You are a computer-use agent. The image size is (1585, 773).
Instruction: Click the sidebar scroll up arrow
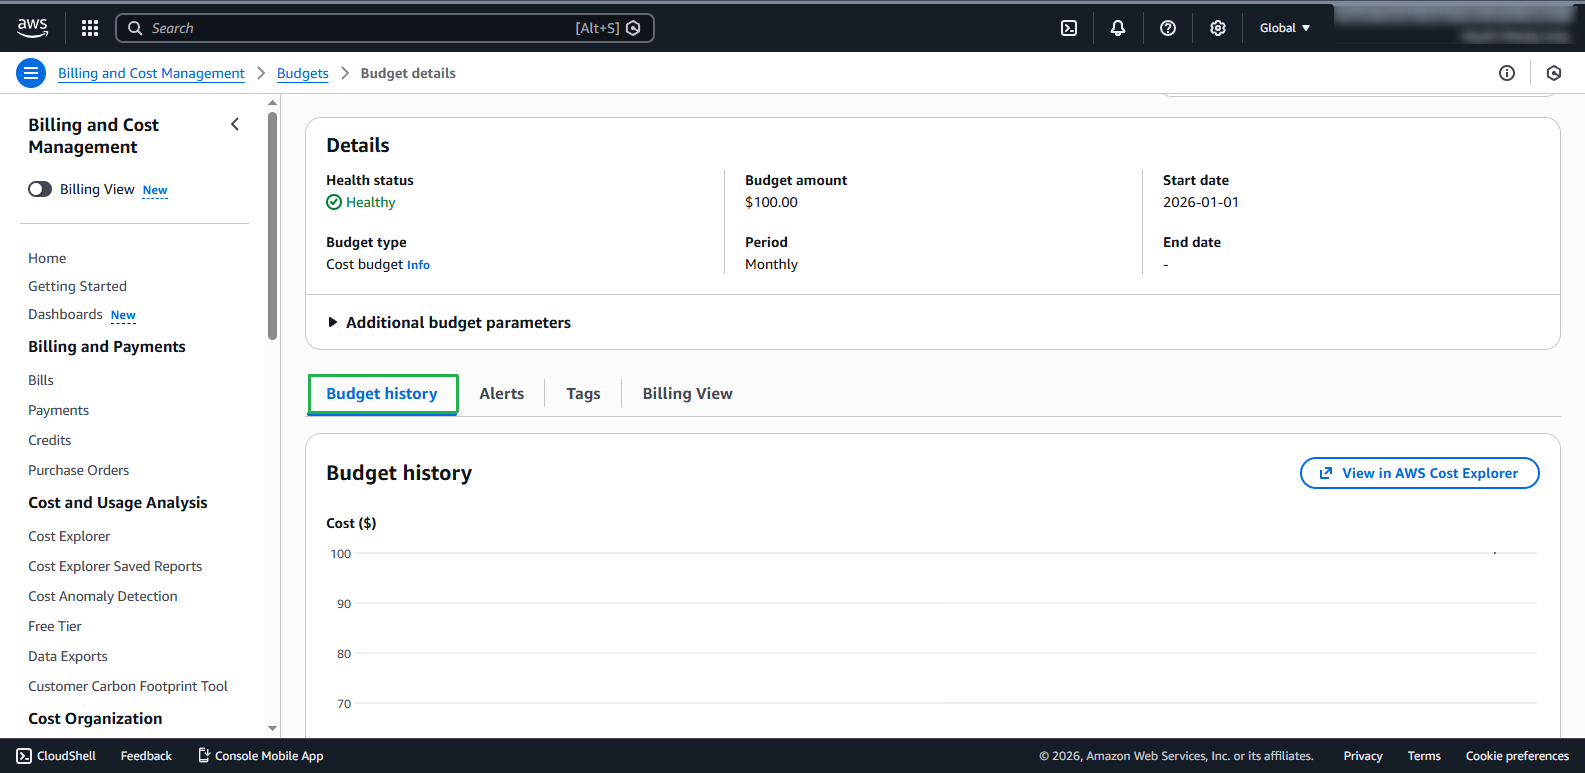click(x=273, y=103)
